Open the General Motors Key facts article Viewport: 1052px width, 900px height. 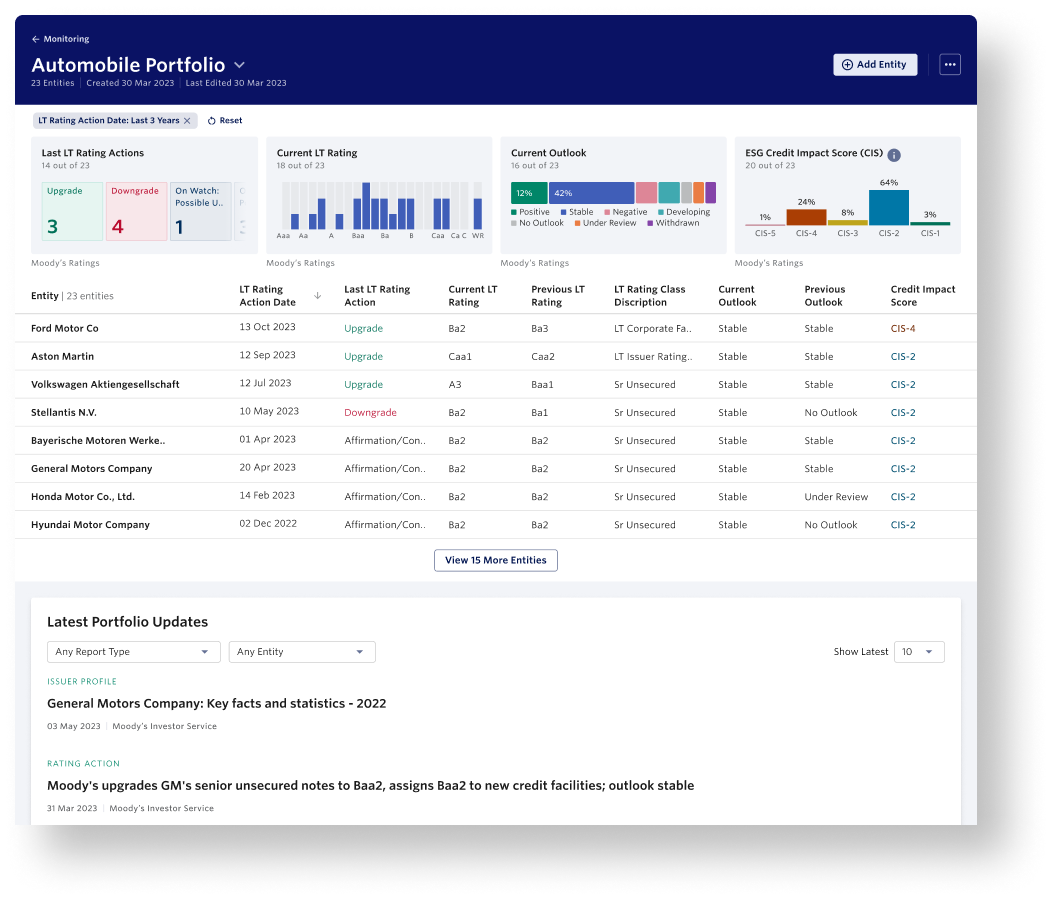[x=216, y=704]
